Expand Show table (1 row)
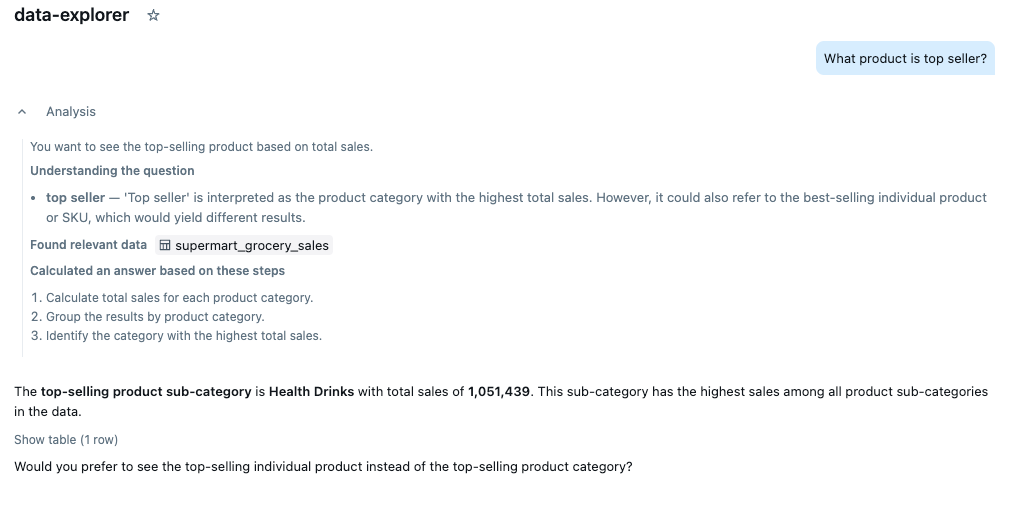This screenshot has width=1011, height=507. (x=66, y=440)
